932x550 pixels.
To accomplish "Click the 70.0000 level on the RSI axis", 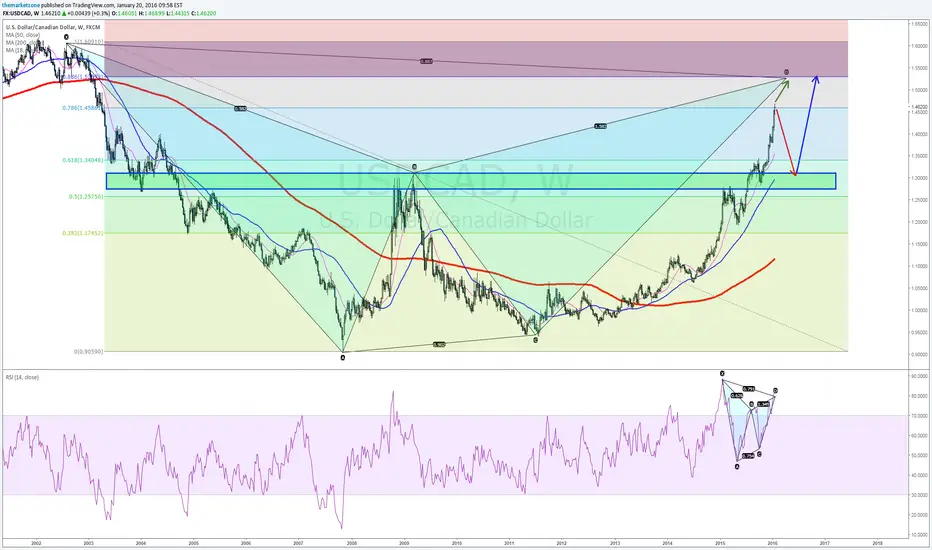I will 919,416.
